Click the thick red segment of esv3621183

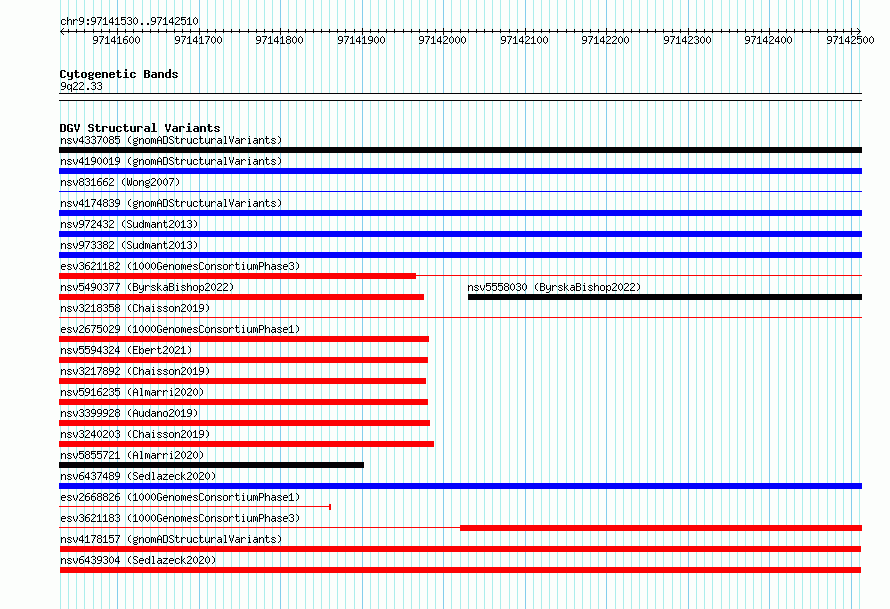[x=661, y=528]
